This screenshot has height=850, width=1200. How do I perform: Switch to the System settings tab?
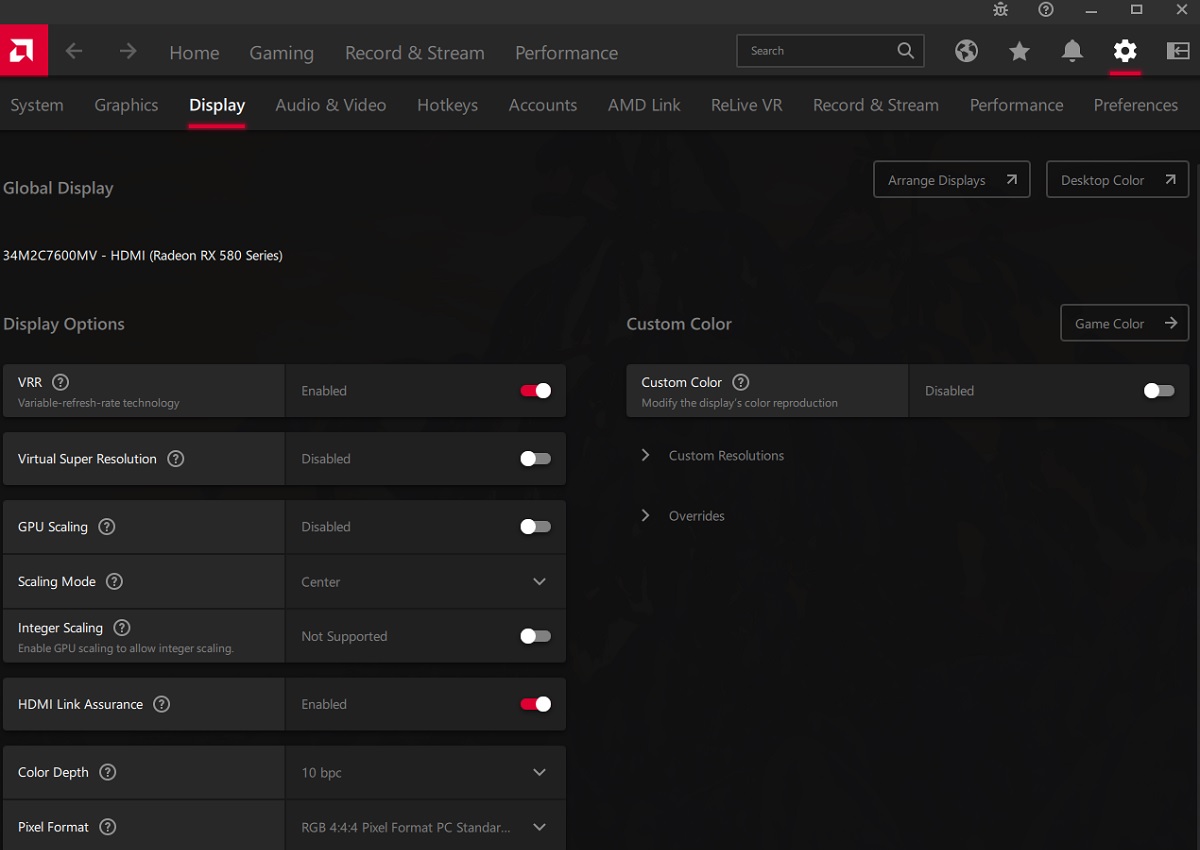[37, 105]
